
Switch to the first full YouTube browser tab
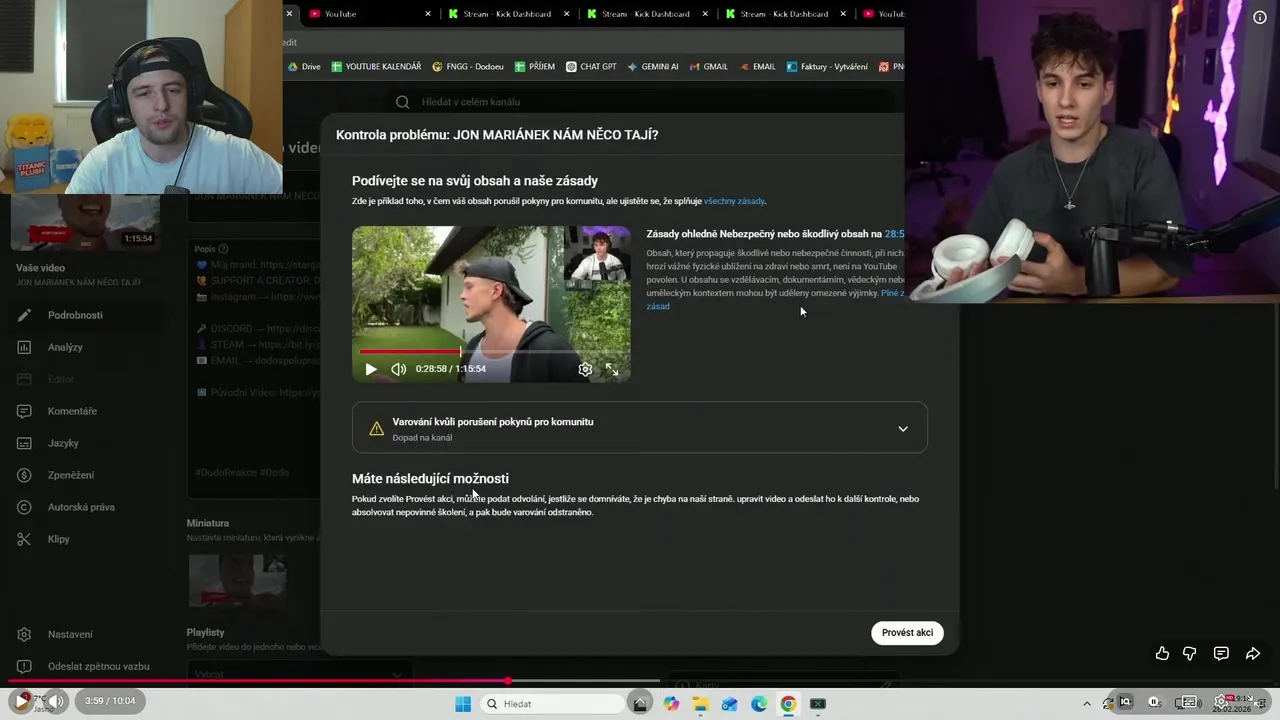click(370, 14)
